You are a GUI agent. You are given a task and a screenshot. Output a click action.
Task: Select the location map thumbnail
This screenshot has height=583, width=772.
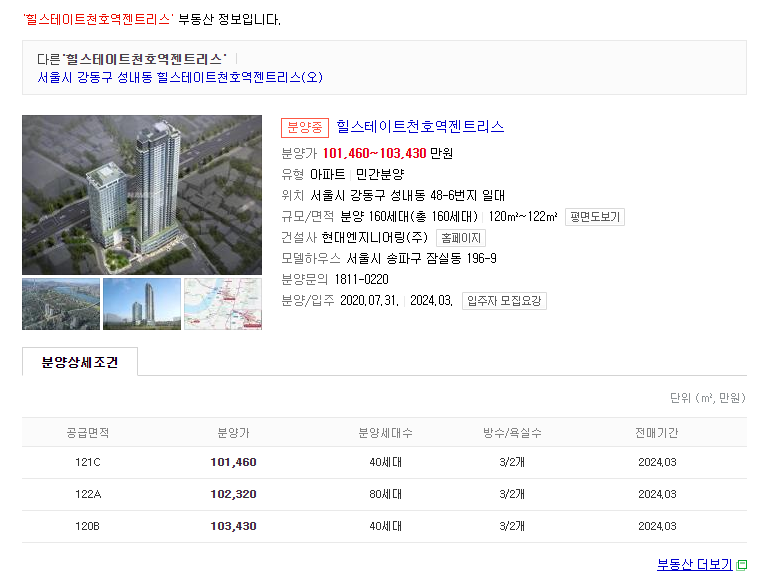click(223, 304)
